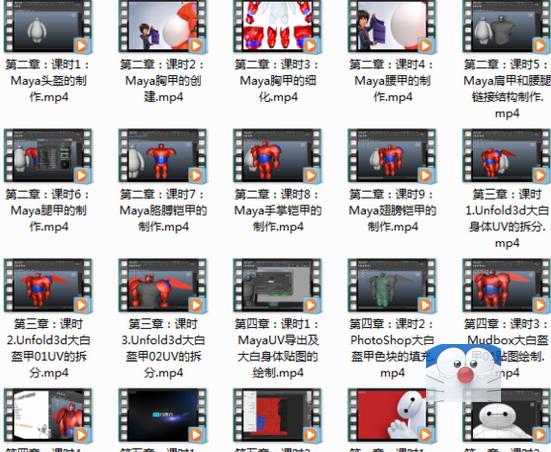The width and height of the screenshot is (551, 452).
Task: Click the file name 第二章:课时1:Maya头盔的制作.mp4
Action: (48, 81)
